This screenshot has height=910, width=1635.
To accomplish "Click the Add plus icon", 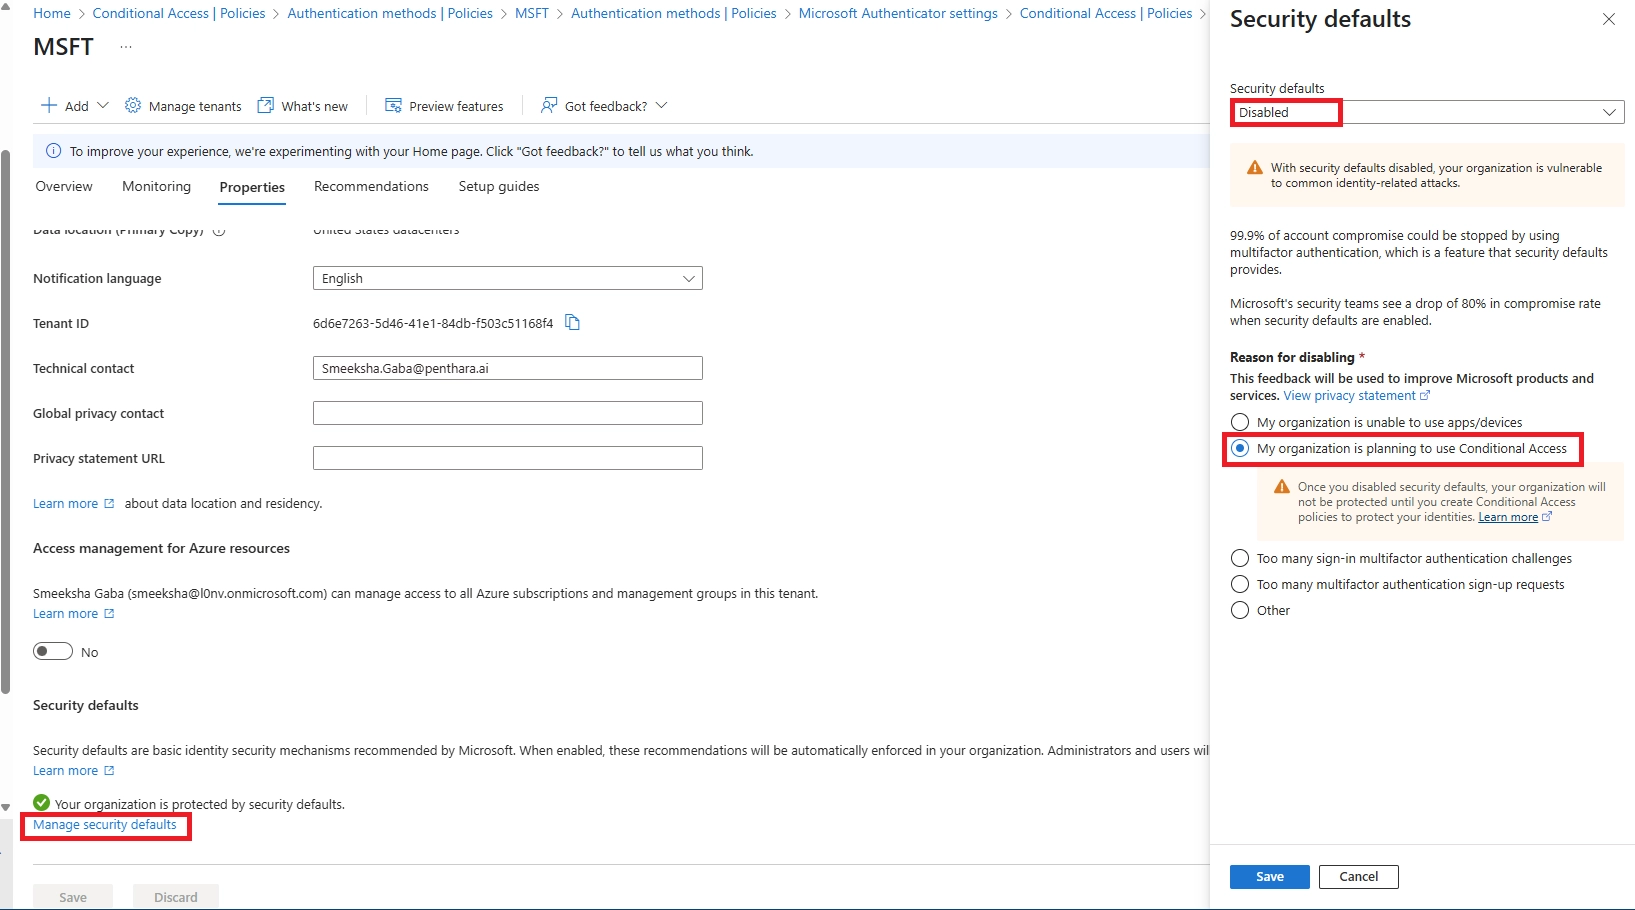I will [48, 105].
